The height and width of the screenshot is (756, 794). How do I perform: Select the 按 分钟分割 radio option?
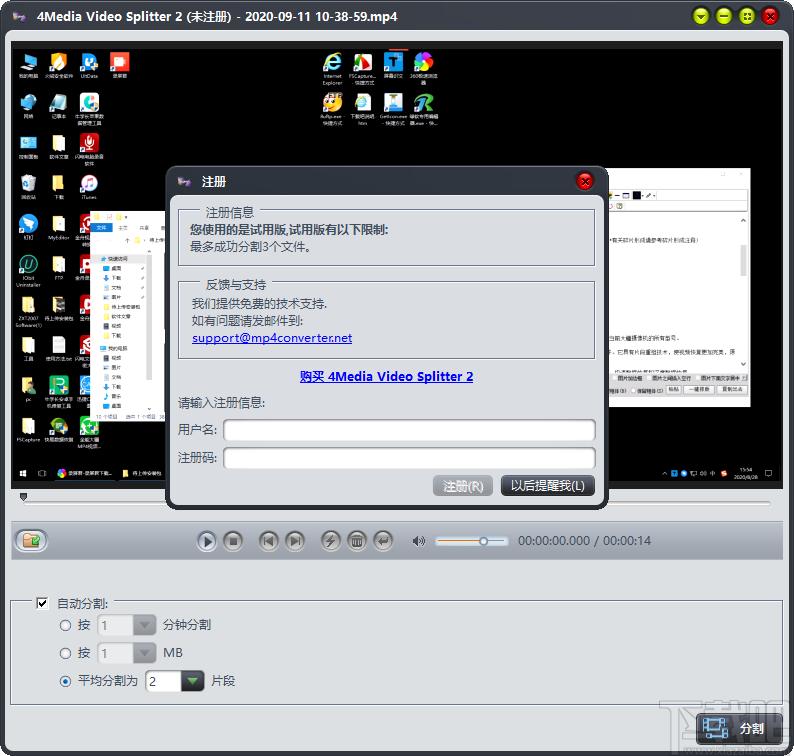pyautogui.click(x=65, y=625)
